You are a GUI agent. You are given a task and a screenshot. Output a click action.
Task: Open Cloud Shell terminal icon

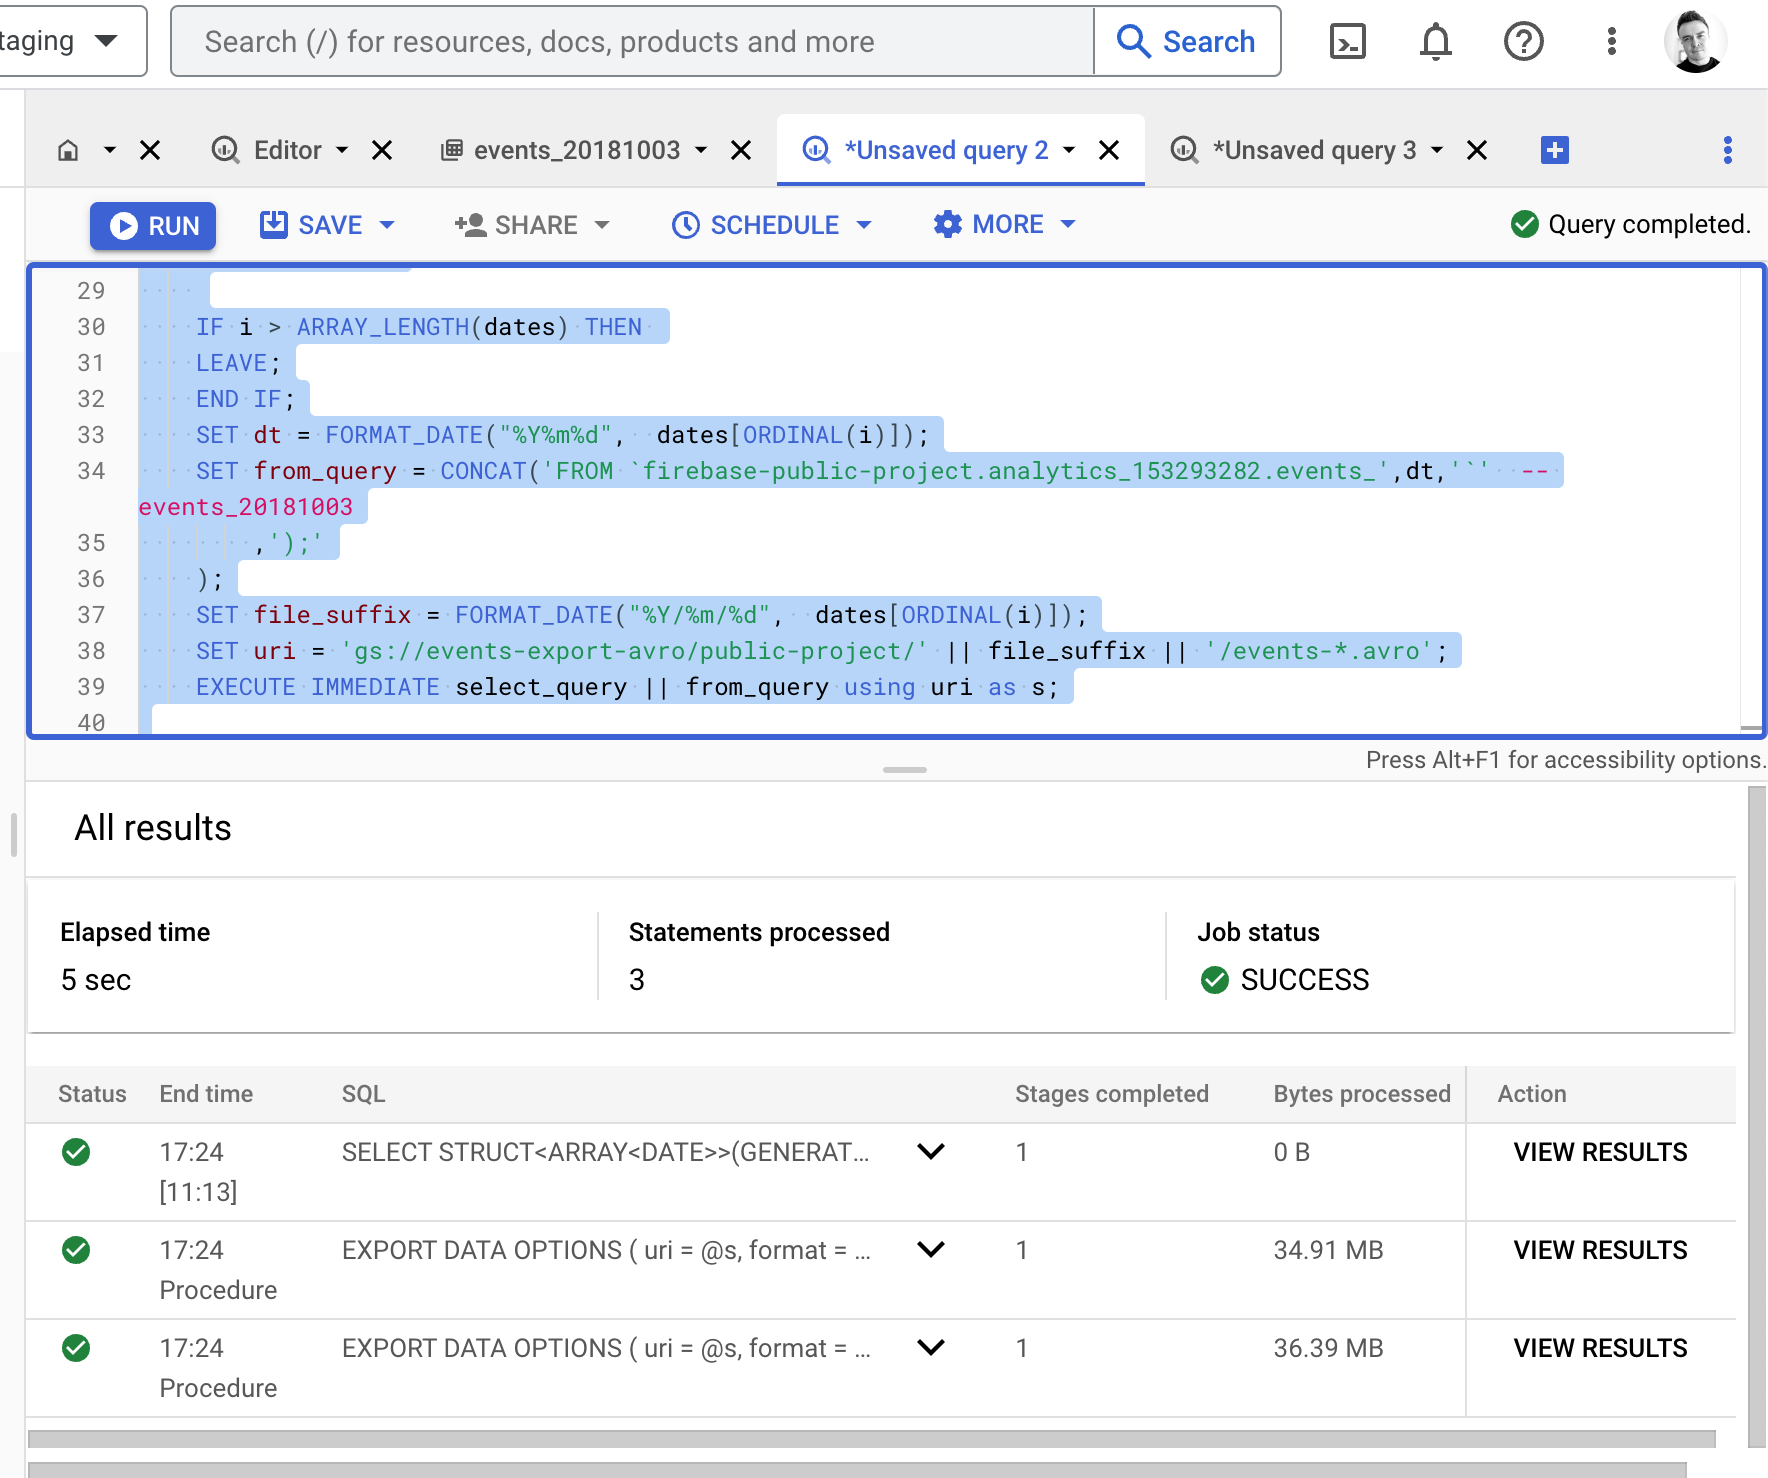pyautogui.click(x=1347, y=42)
